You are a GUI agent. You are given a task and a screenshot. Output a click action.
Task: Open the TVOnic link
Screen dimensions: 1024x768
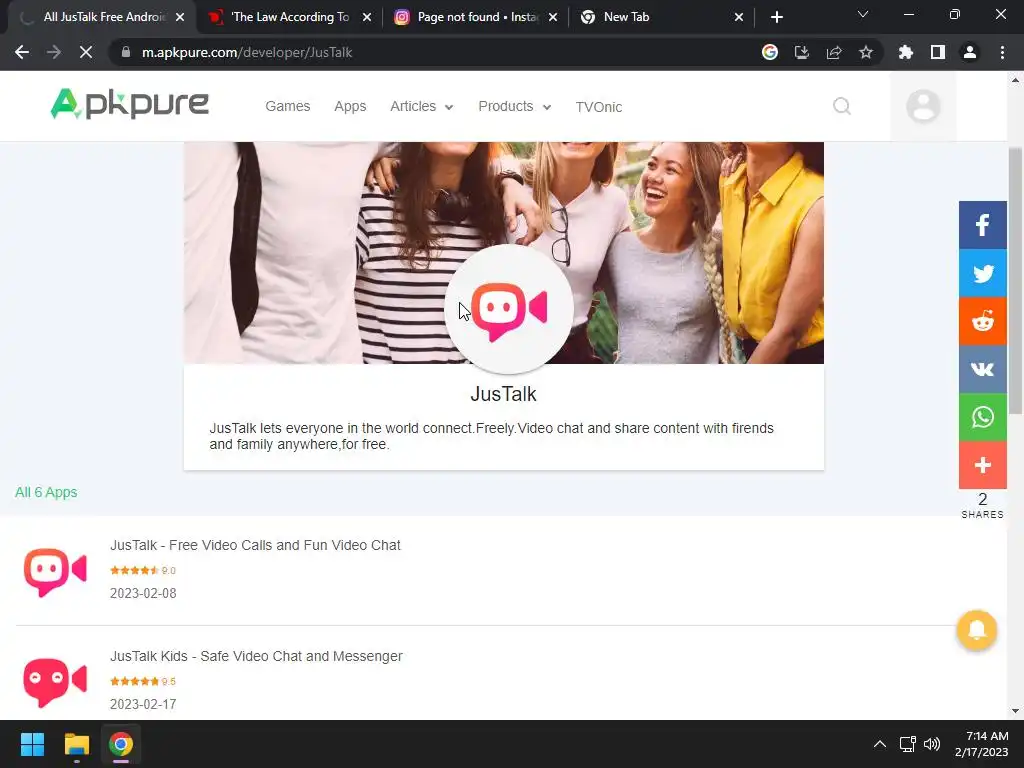598,107
